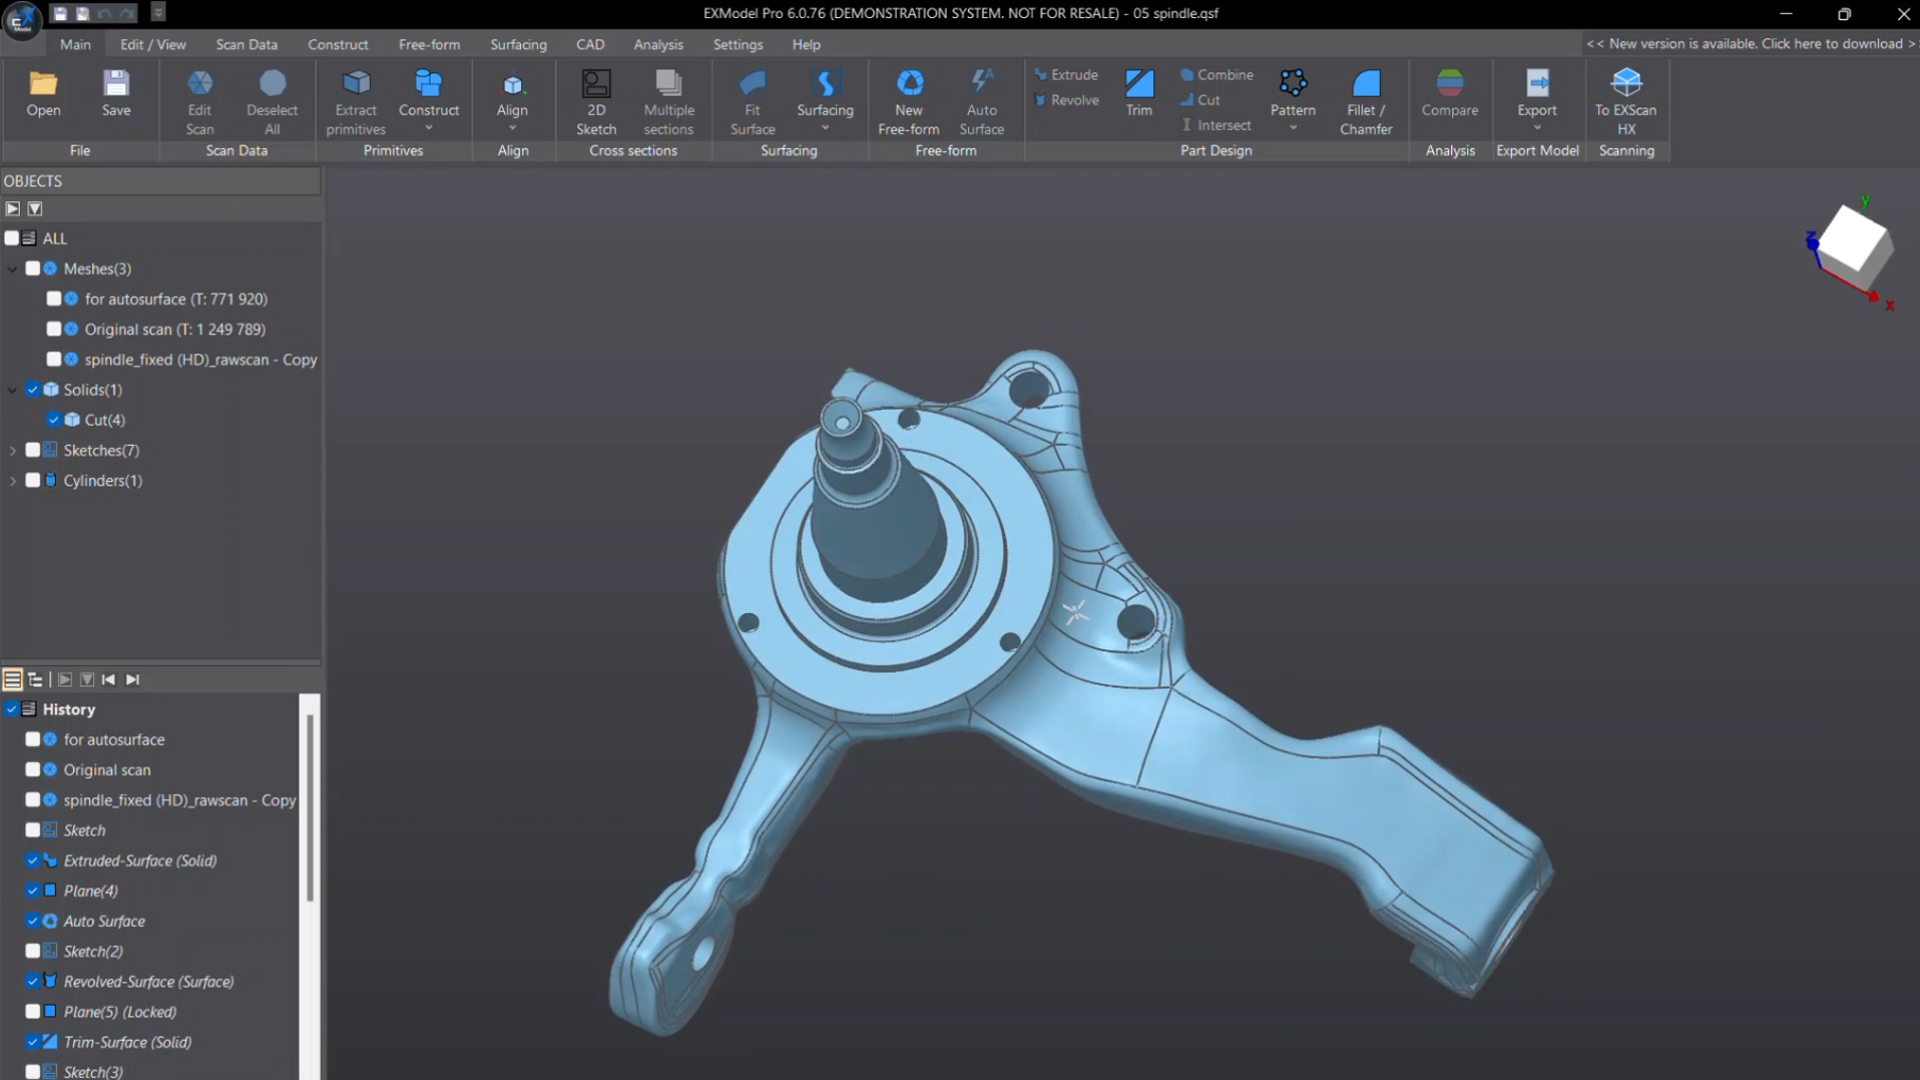Select the Auto Surface tool
Screen dimensions: 1920x1080
pyautogui.click(x=981, y=84)
